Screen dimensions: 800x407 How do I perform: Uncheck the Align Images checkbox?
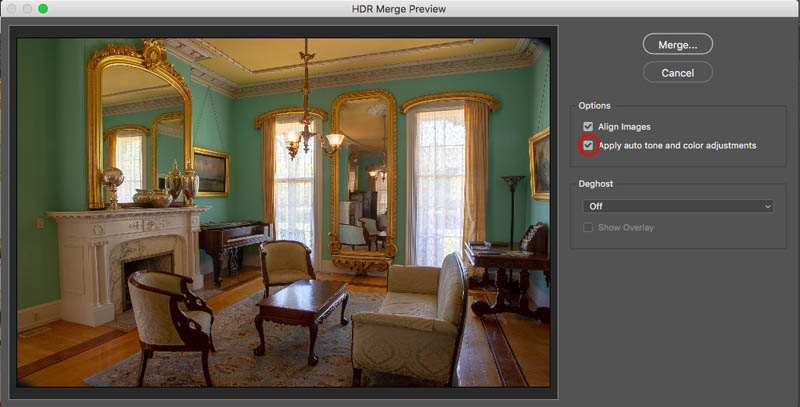coord(588,126)
